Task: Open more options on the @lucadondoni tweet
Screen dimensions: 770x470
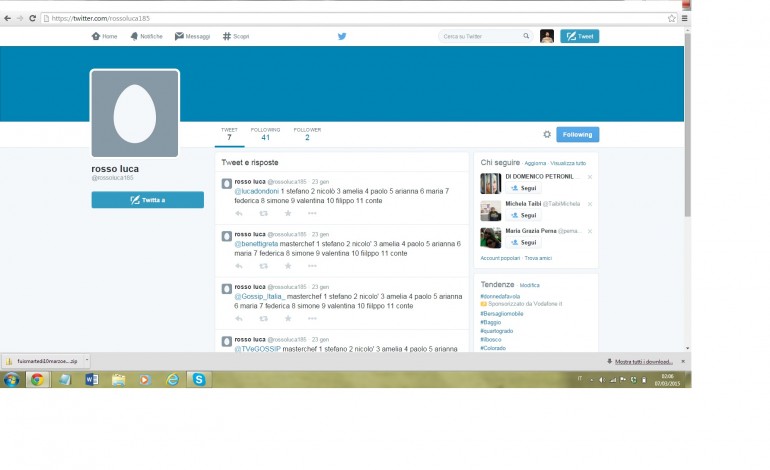Action: click(x=312, y=212)
